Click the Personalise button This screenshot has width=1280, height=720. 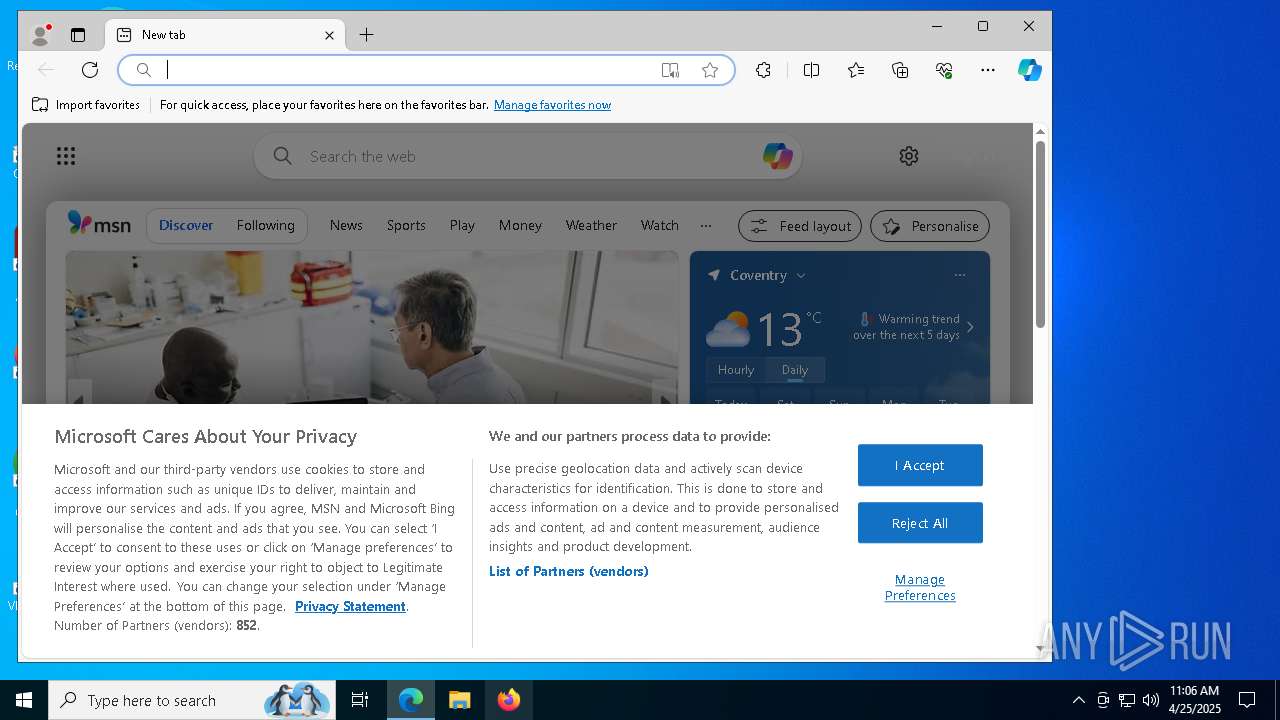coord(930,226)
